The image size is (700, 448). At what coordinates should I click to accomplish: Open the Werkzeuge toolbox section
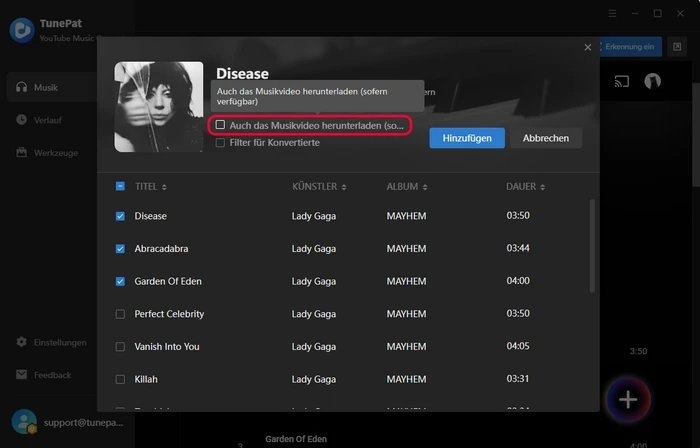point(46,153)
